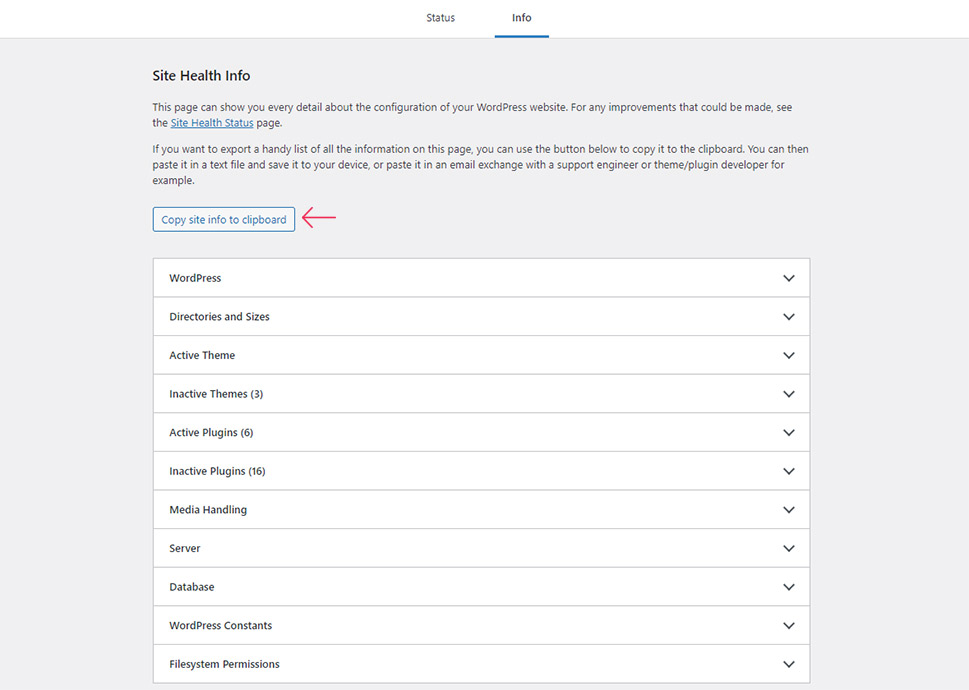Open the Active Theme section title
This screenshot has height=690, width=969.
click(x=202, y=355)
